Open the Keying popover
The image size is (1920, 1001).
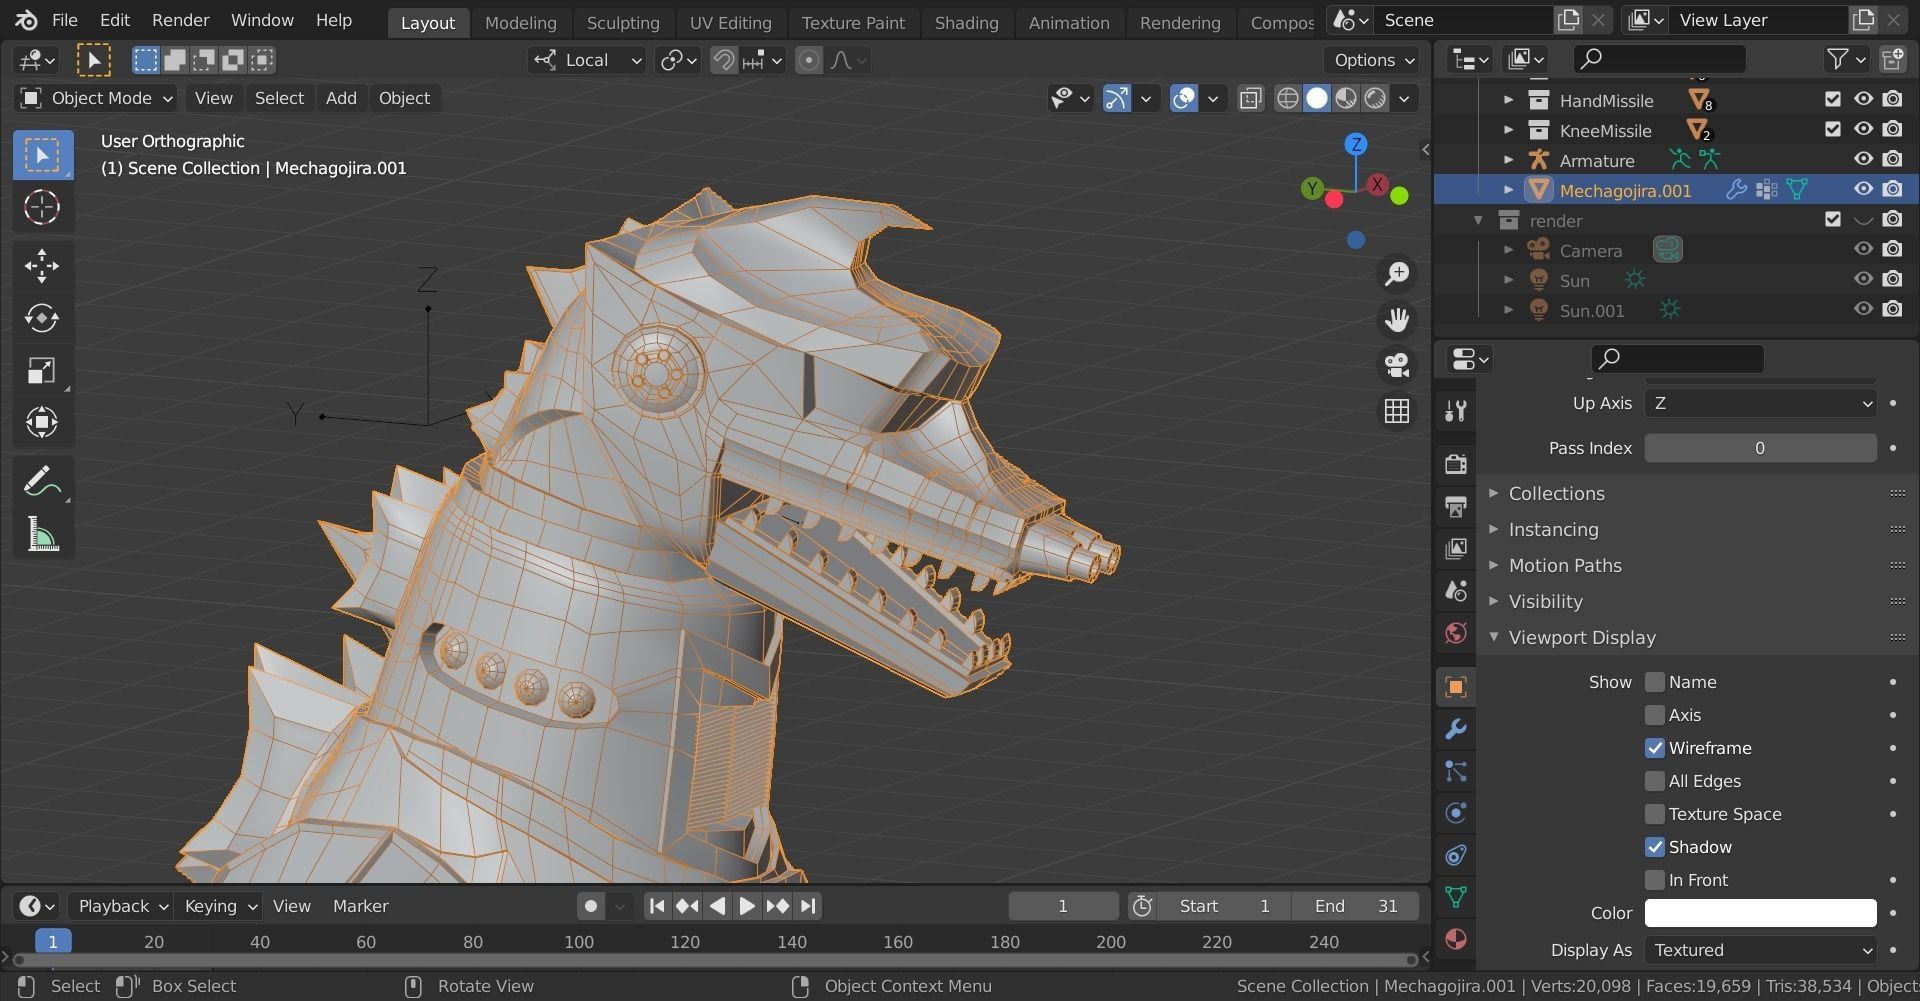[220, 906]
